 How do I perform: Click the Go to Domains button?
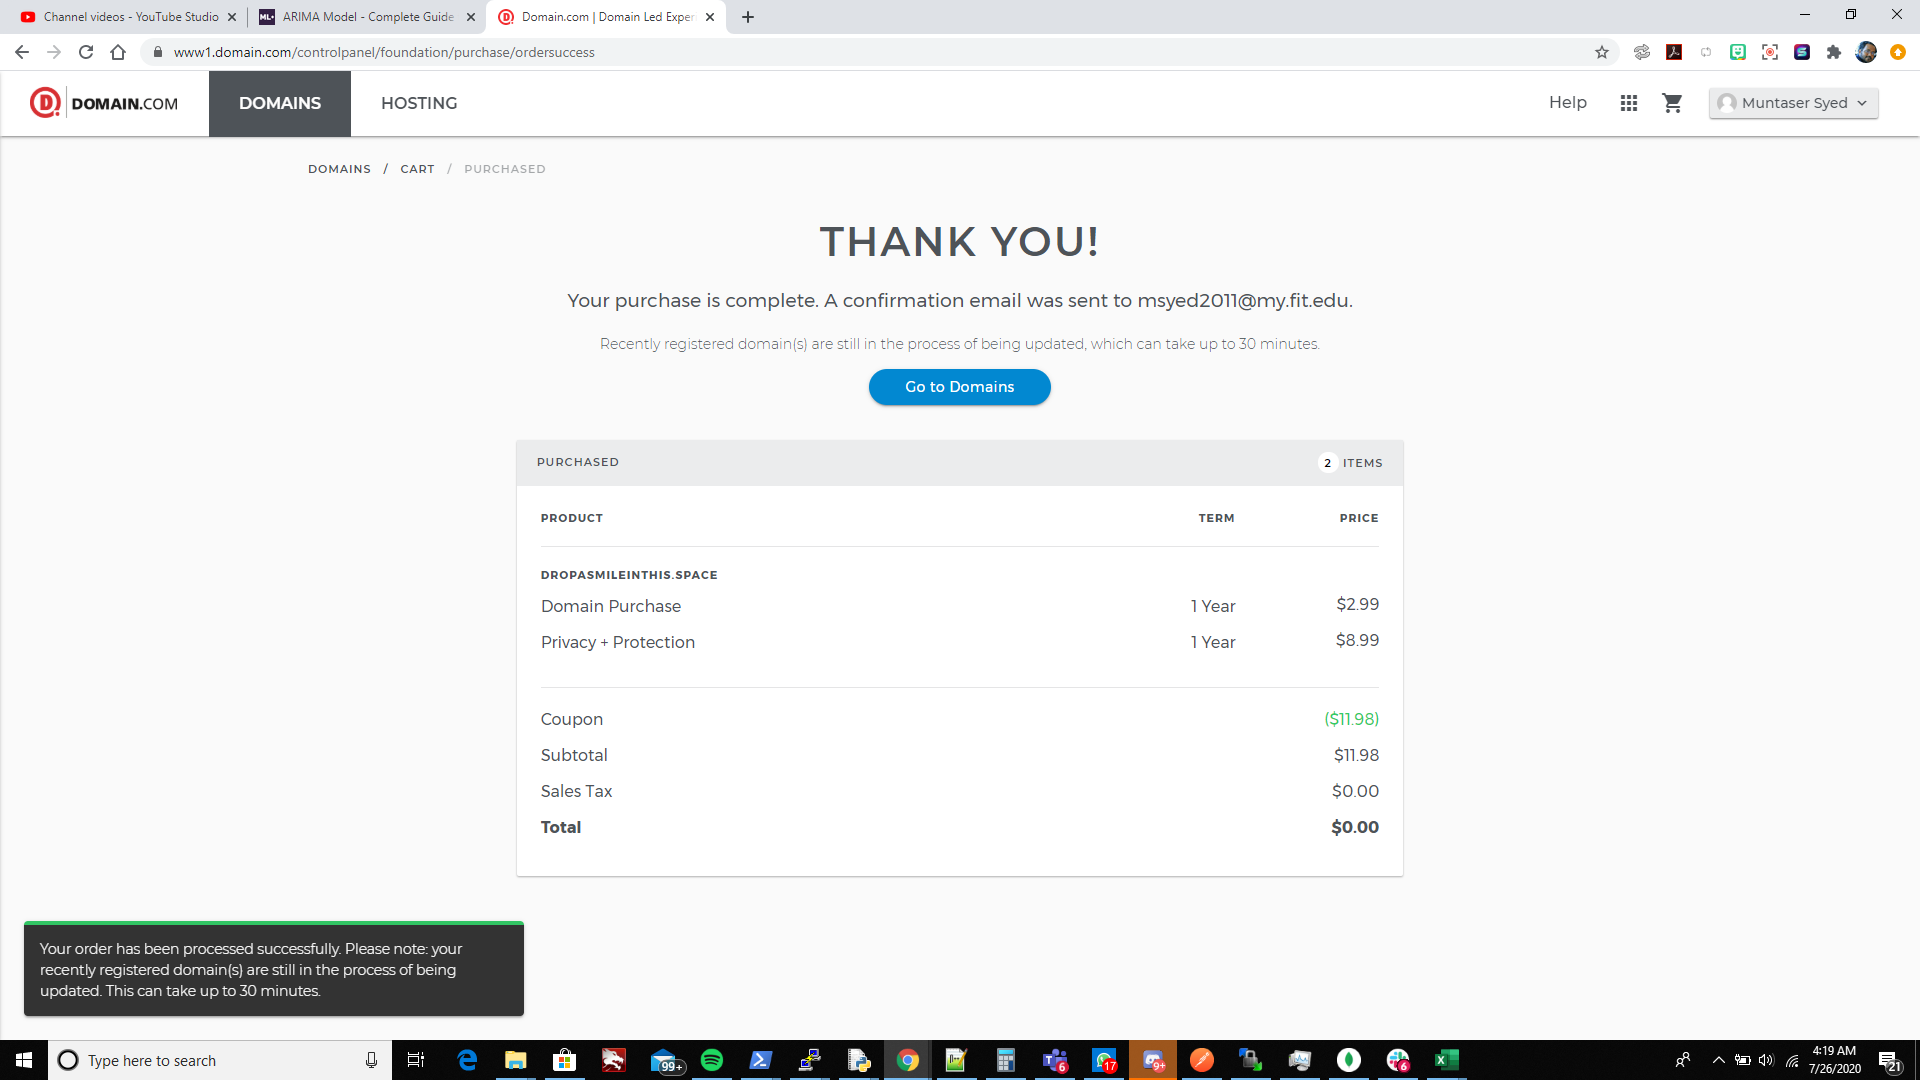(x=959, y=387)
